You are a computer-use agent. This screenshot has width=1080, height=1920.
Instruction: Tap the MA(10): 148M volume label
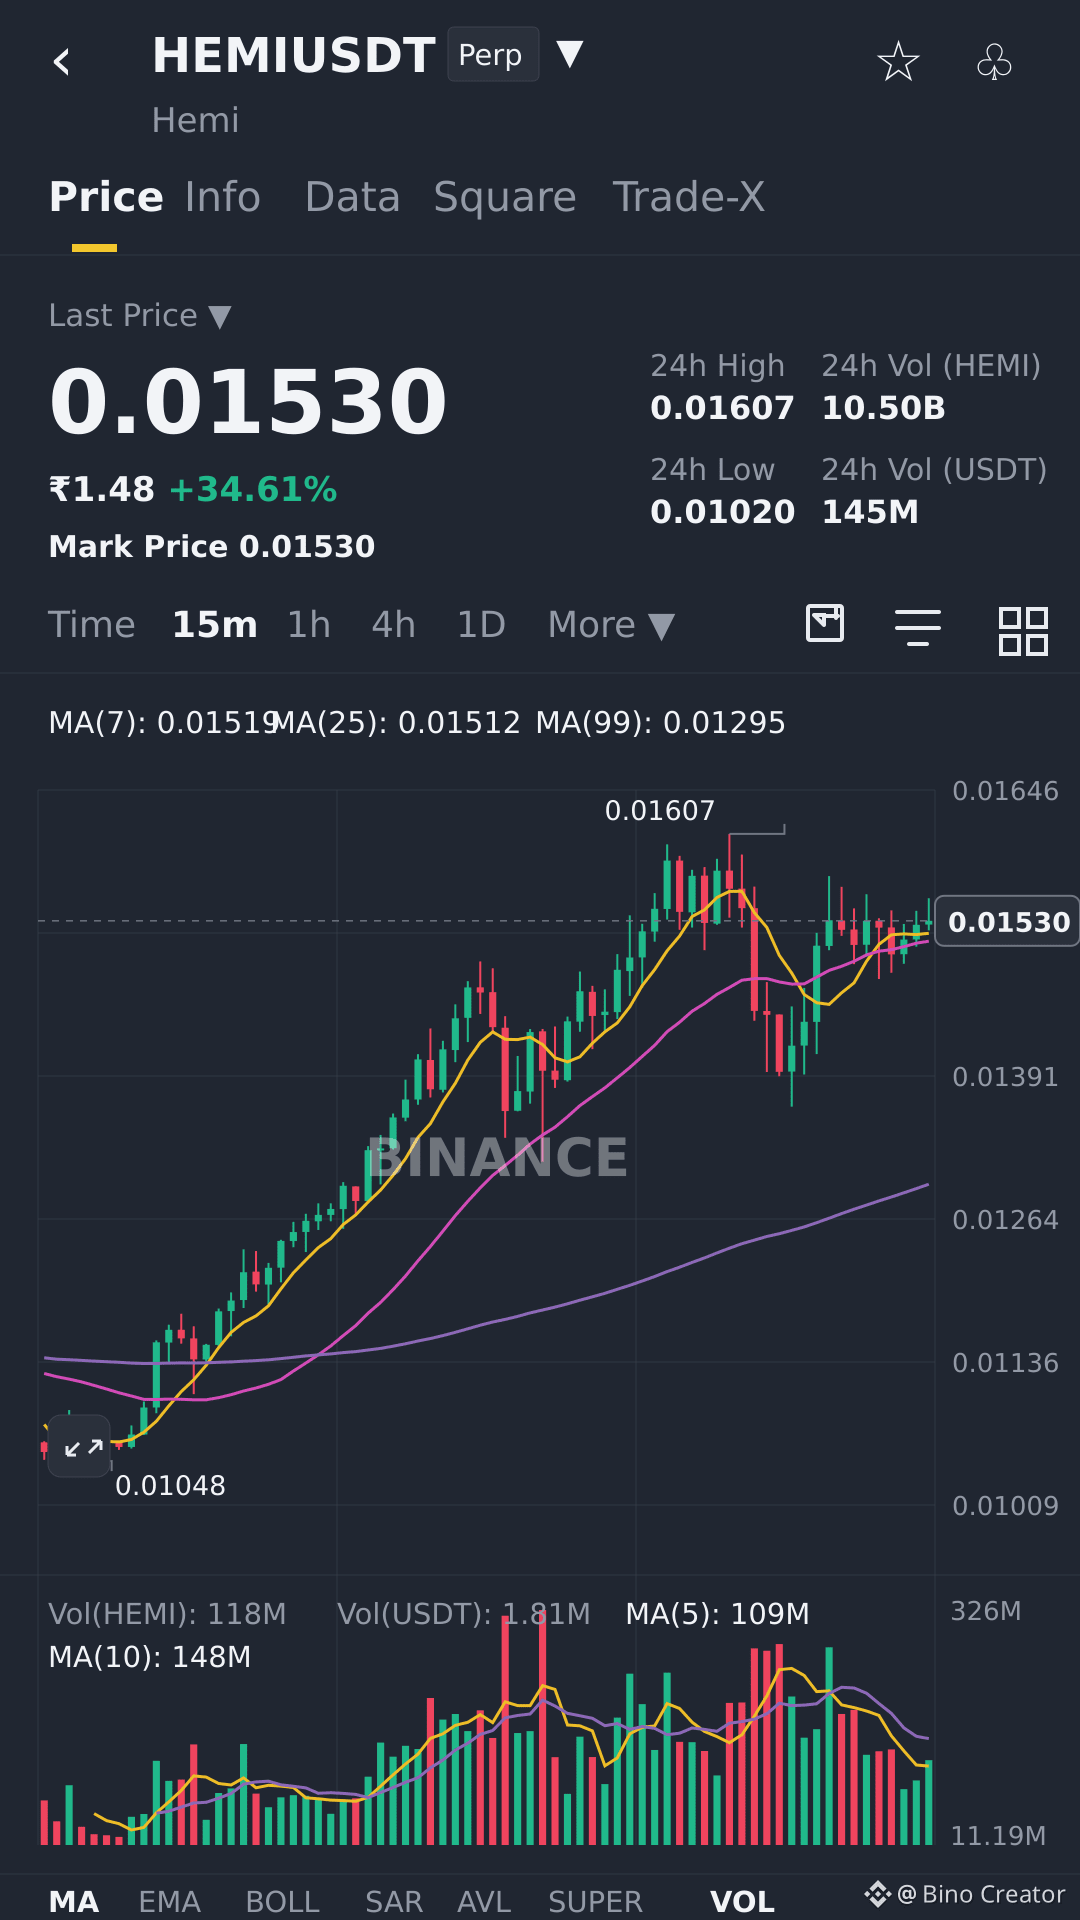(x=150, y=1657)
